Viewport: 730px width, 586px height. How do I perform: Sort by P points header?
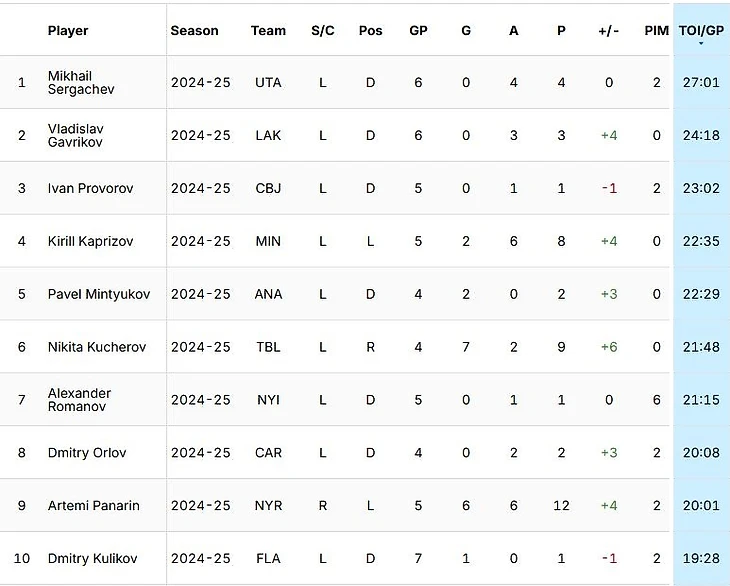561,31
